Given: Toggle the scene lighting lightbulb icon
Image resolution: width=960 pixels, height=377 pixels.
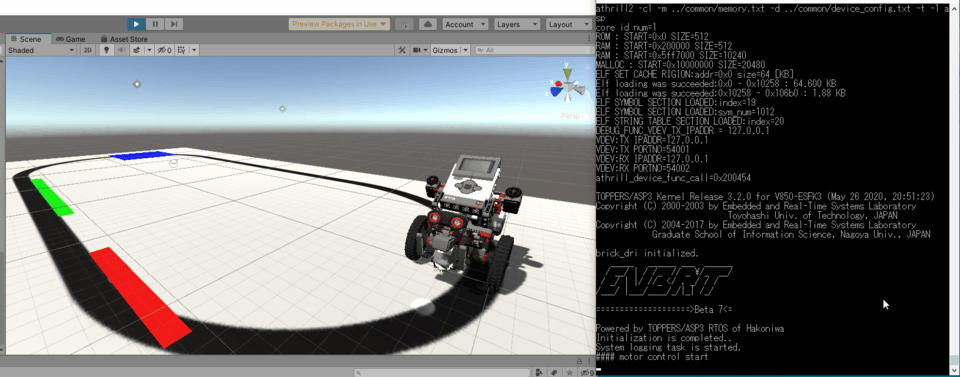Looking at the screenshot, I should (x=107, y=50).
